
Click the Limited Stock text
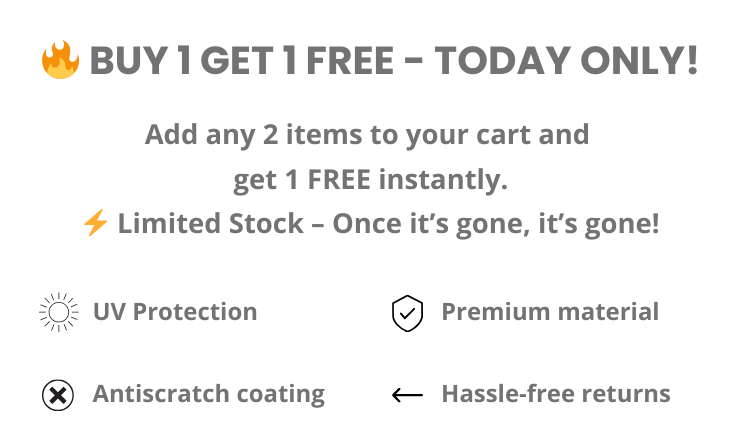[211, 223]
